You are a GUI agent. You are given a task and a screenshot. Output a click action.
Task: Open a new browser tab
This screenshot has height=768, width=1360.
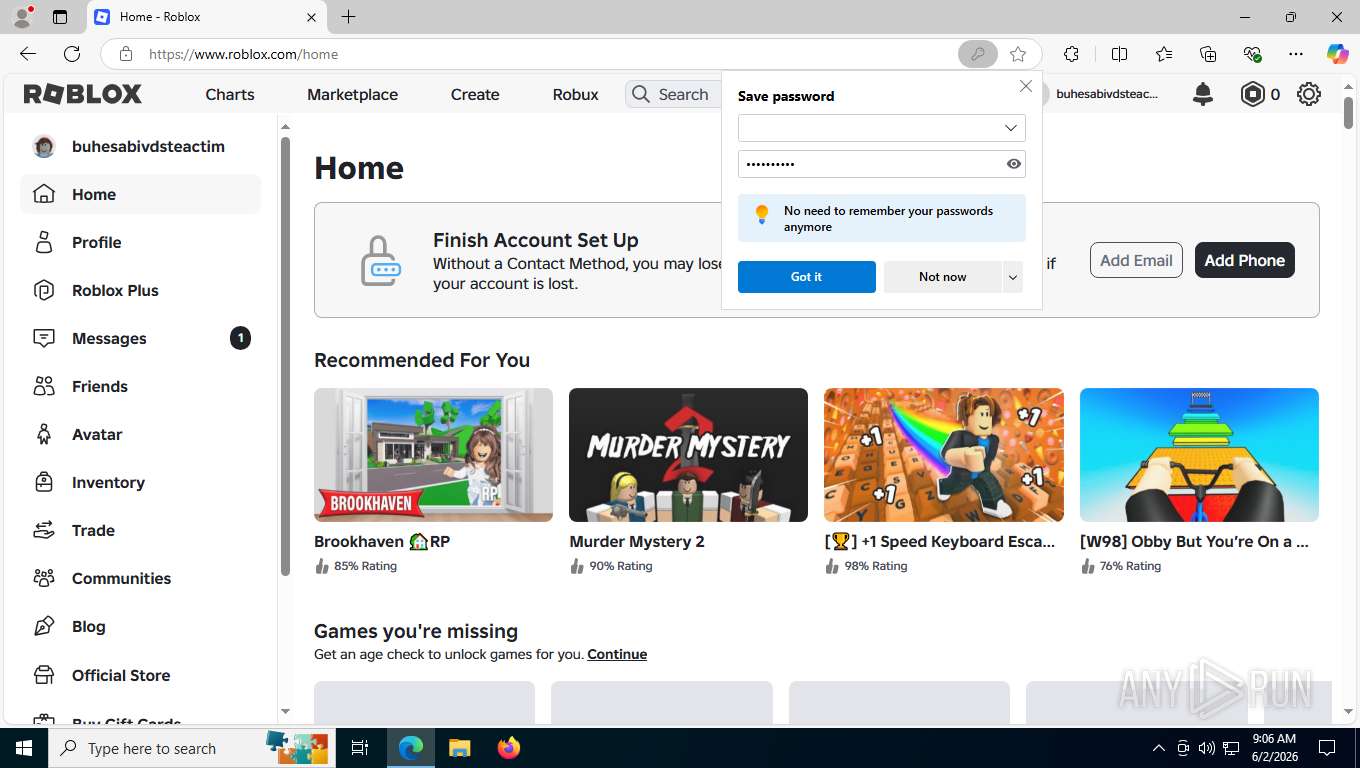tap(348, 17)
